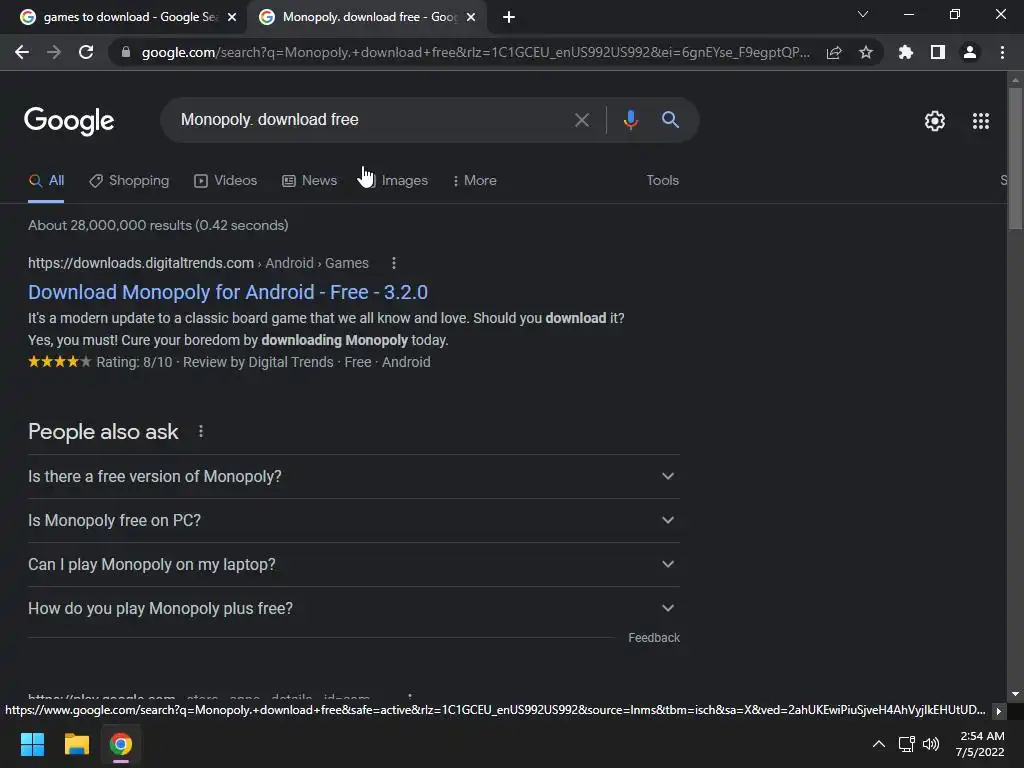The image size is (1024, 768).
Task: Click the Chrome taskbar icon
Action: tap(121, 744)
